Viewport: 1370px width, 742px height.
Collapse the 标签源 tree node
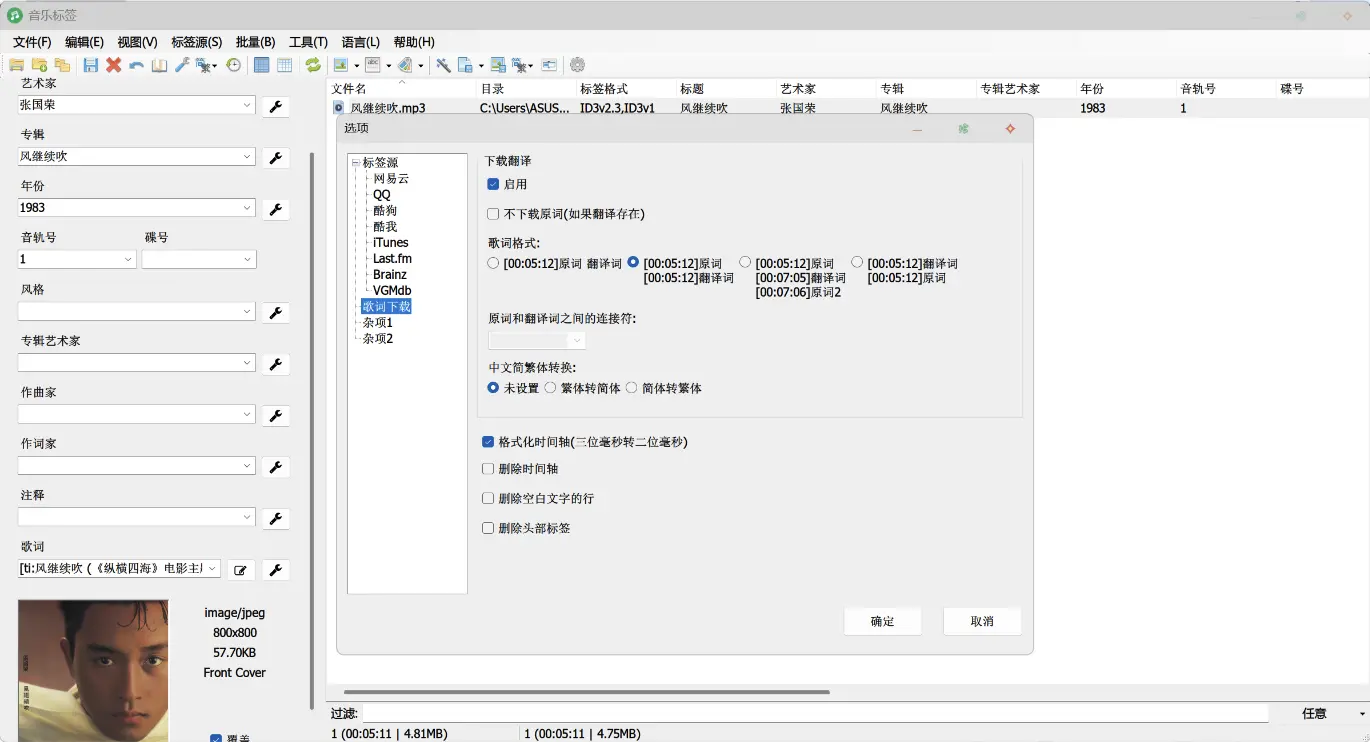tap(355, 163)
